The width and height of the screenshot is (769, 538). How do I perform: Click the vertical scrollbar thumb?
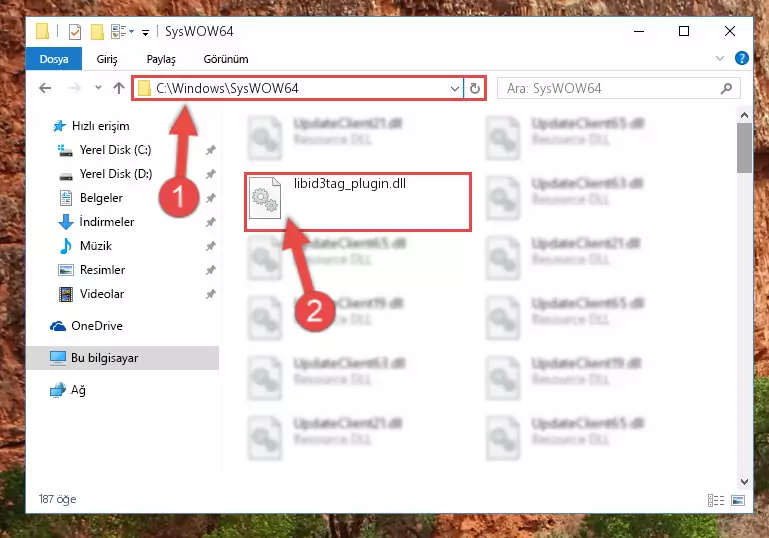click(744, 148)
